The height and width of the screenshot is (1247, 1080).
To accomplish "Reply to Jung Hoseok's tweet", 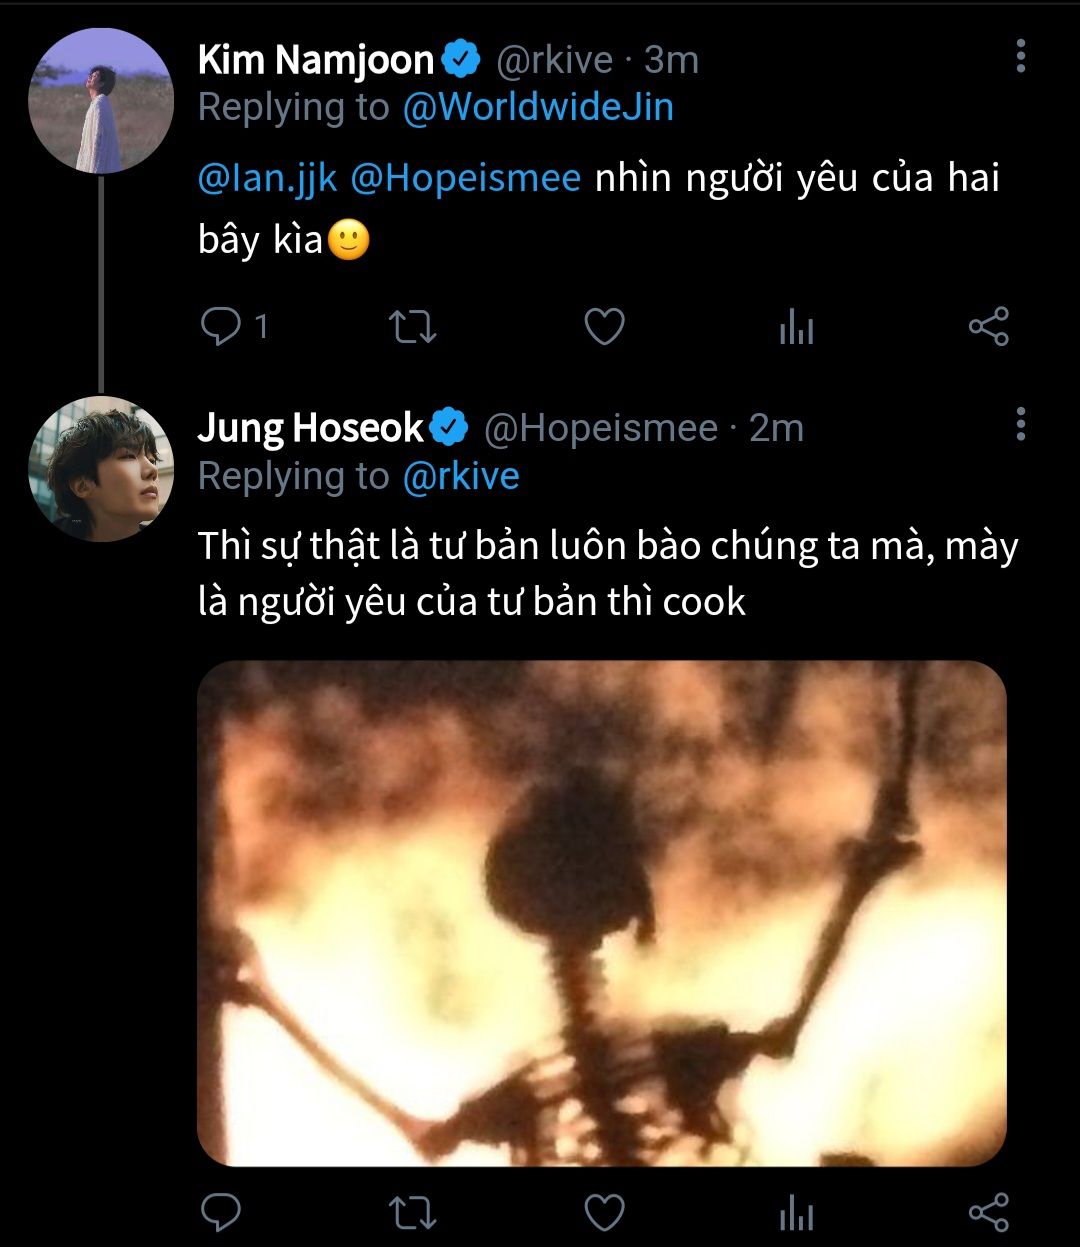I will (220, 1213).
